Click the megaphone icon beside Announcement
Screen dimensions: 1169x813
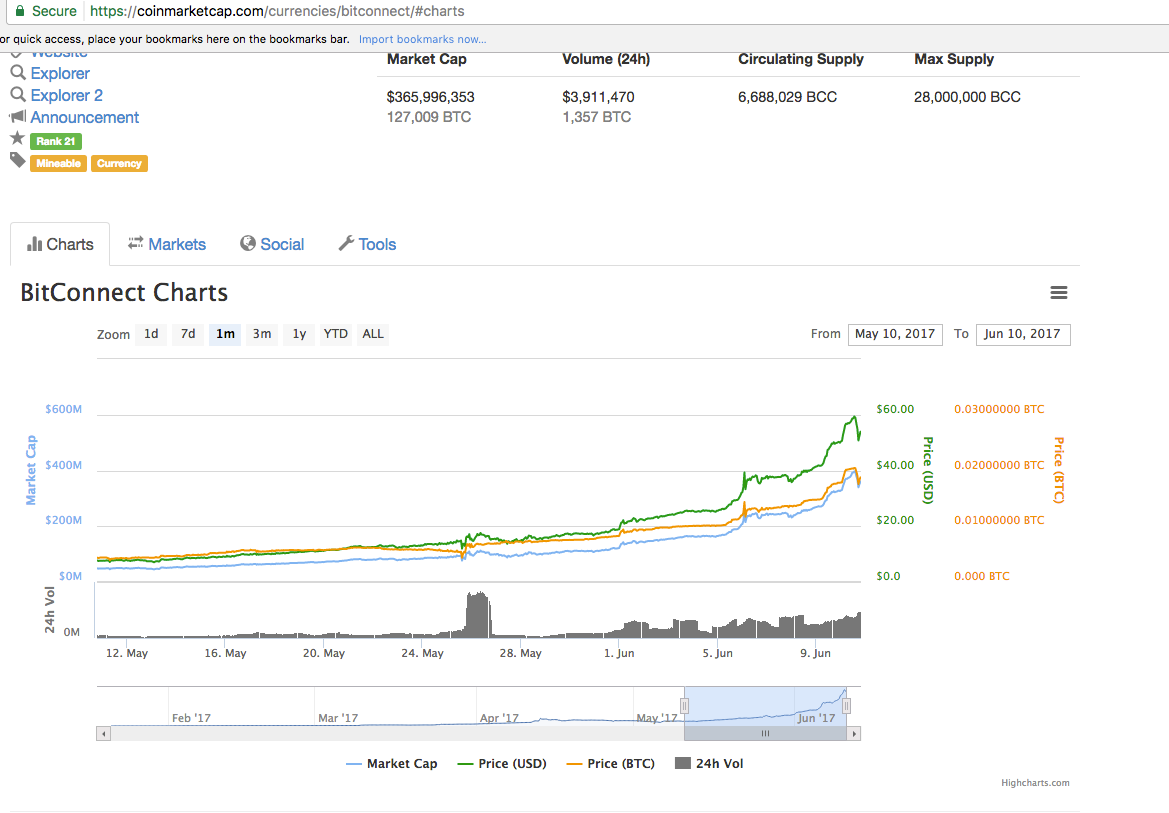tap(18, 116)
